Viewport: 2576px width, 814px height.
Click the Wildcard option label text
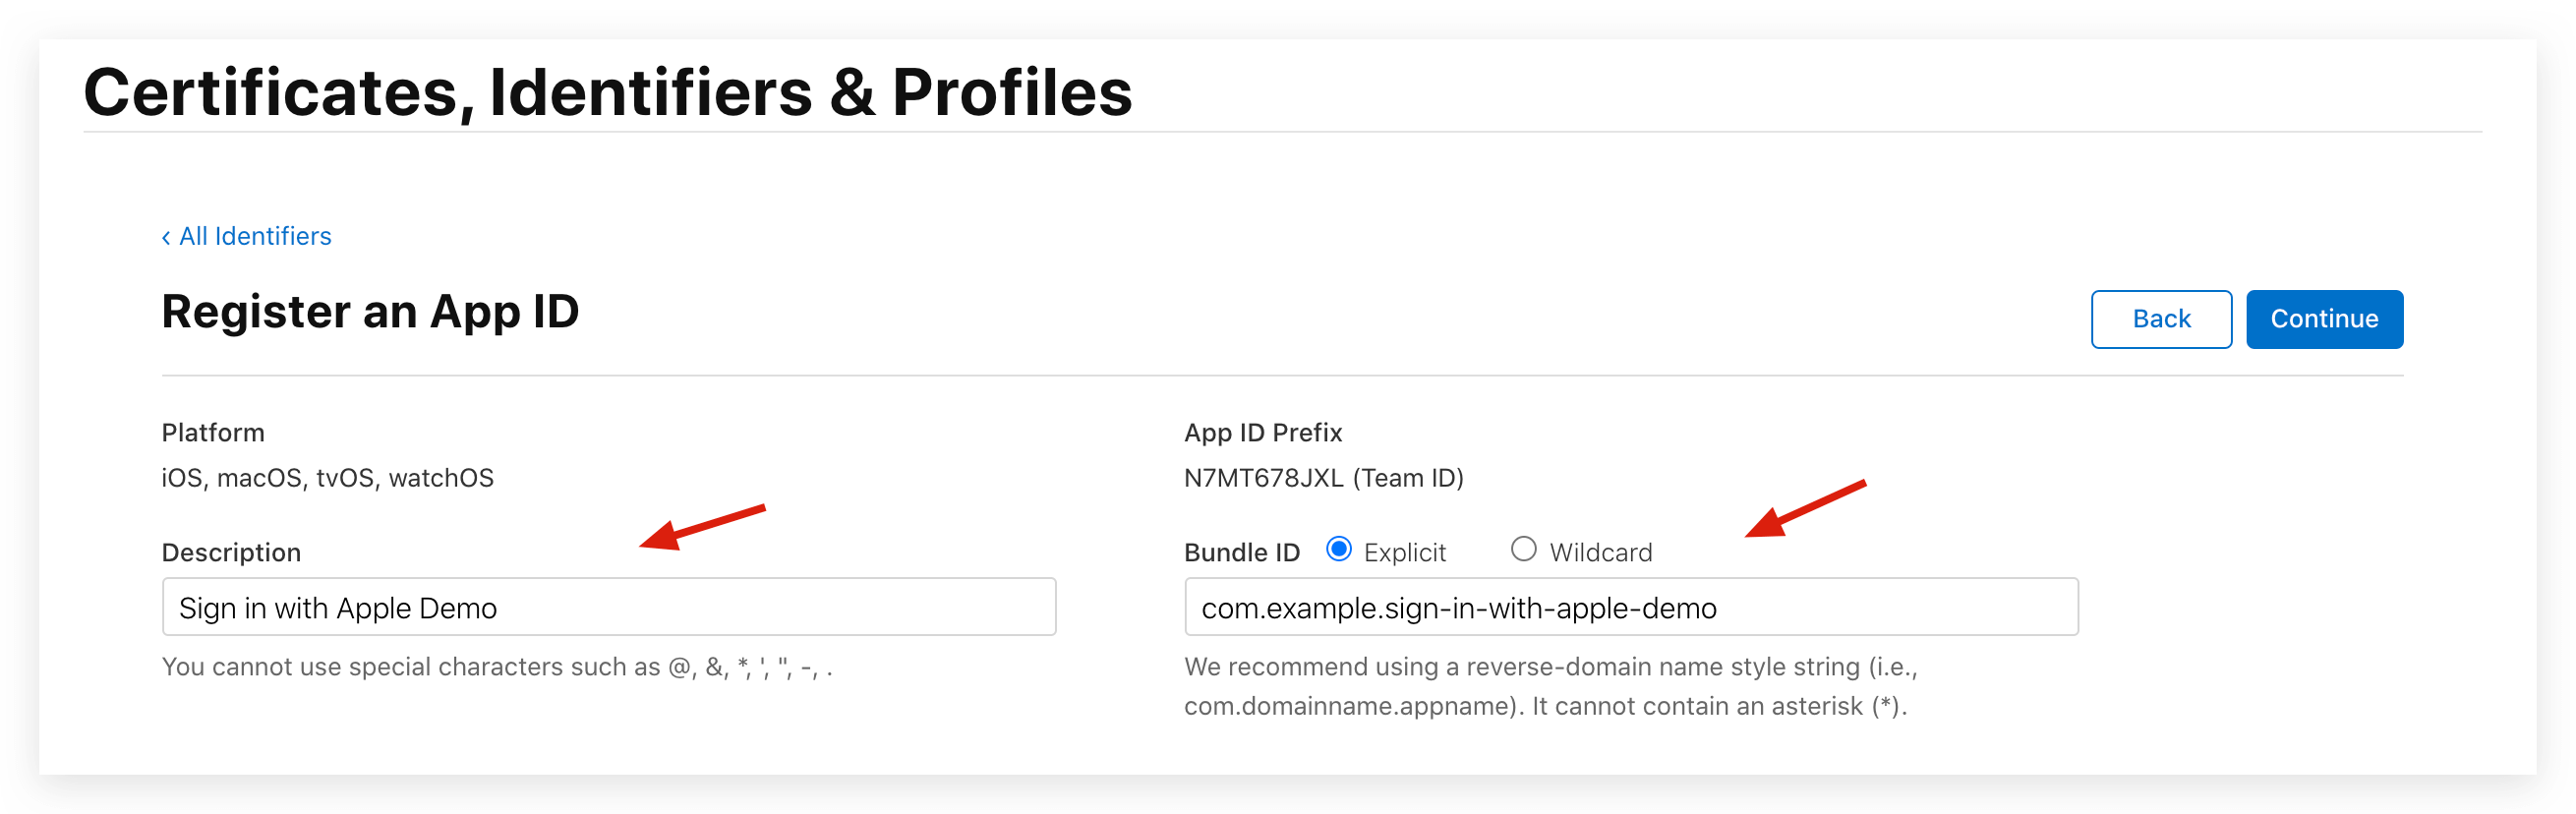click(1600, 552)
